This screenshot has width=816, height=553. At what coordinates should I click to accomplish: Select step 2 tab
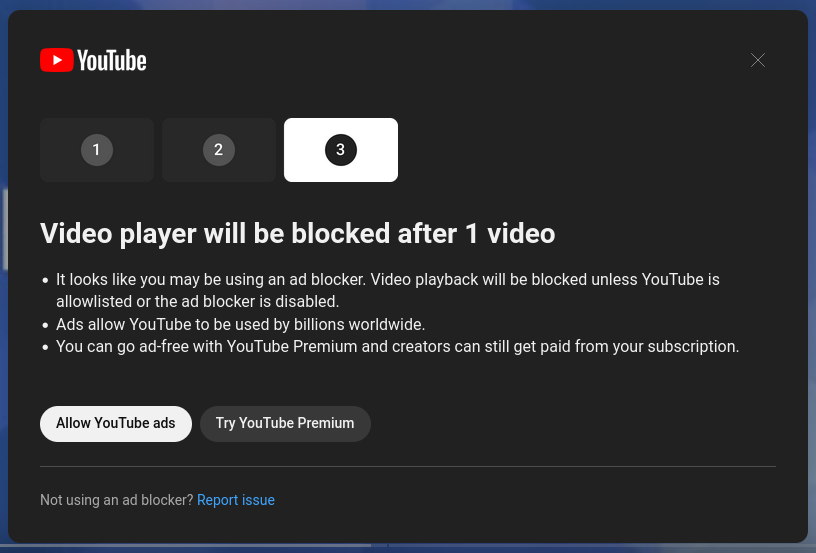[x=219, y=150]
